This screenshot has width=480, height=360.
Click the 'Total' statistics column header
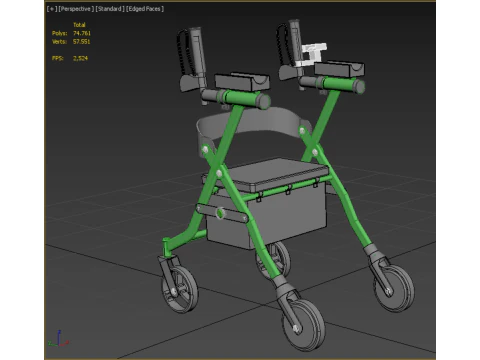point(79,25)
